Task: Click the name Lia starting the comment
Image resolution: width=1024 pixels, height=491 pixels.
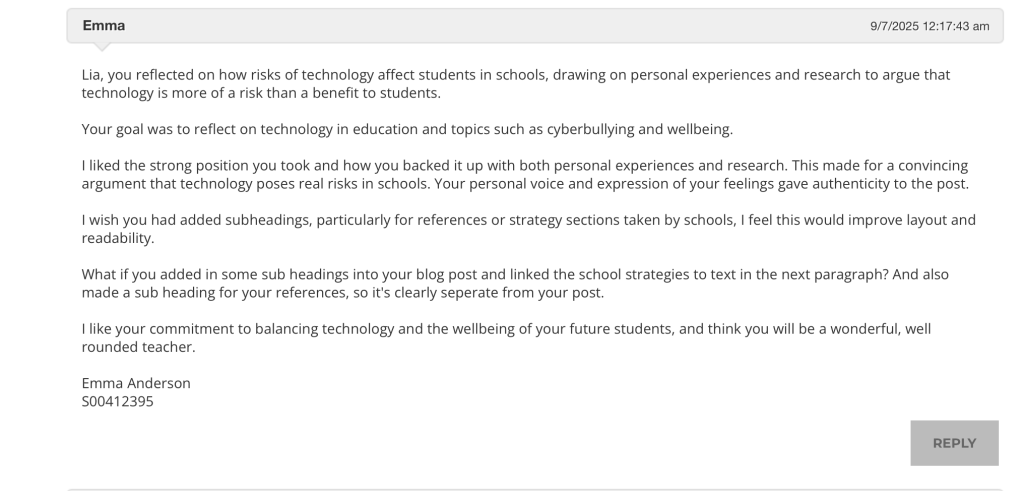Action: click(x=91, y=74)
